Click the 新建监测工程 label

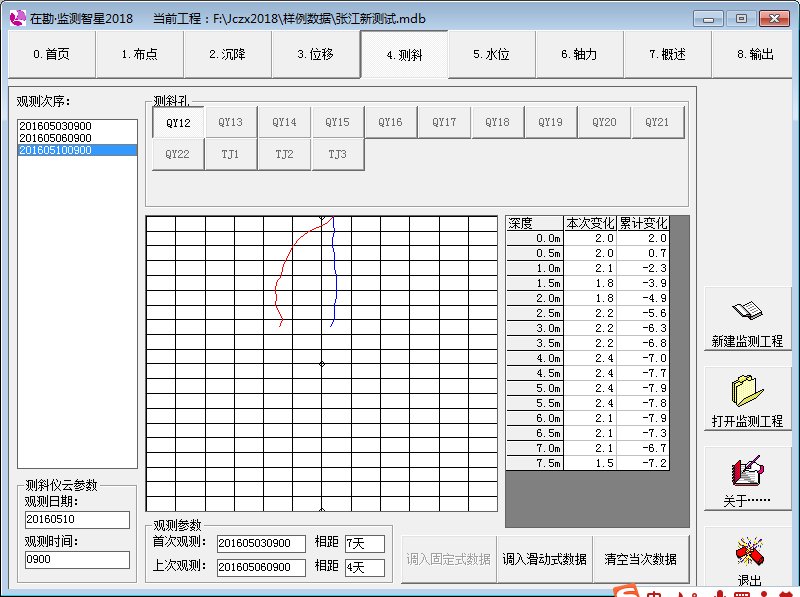pos(747,341)
